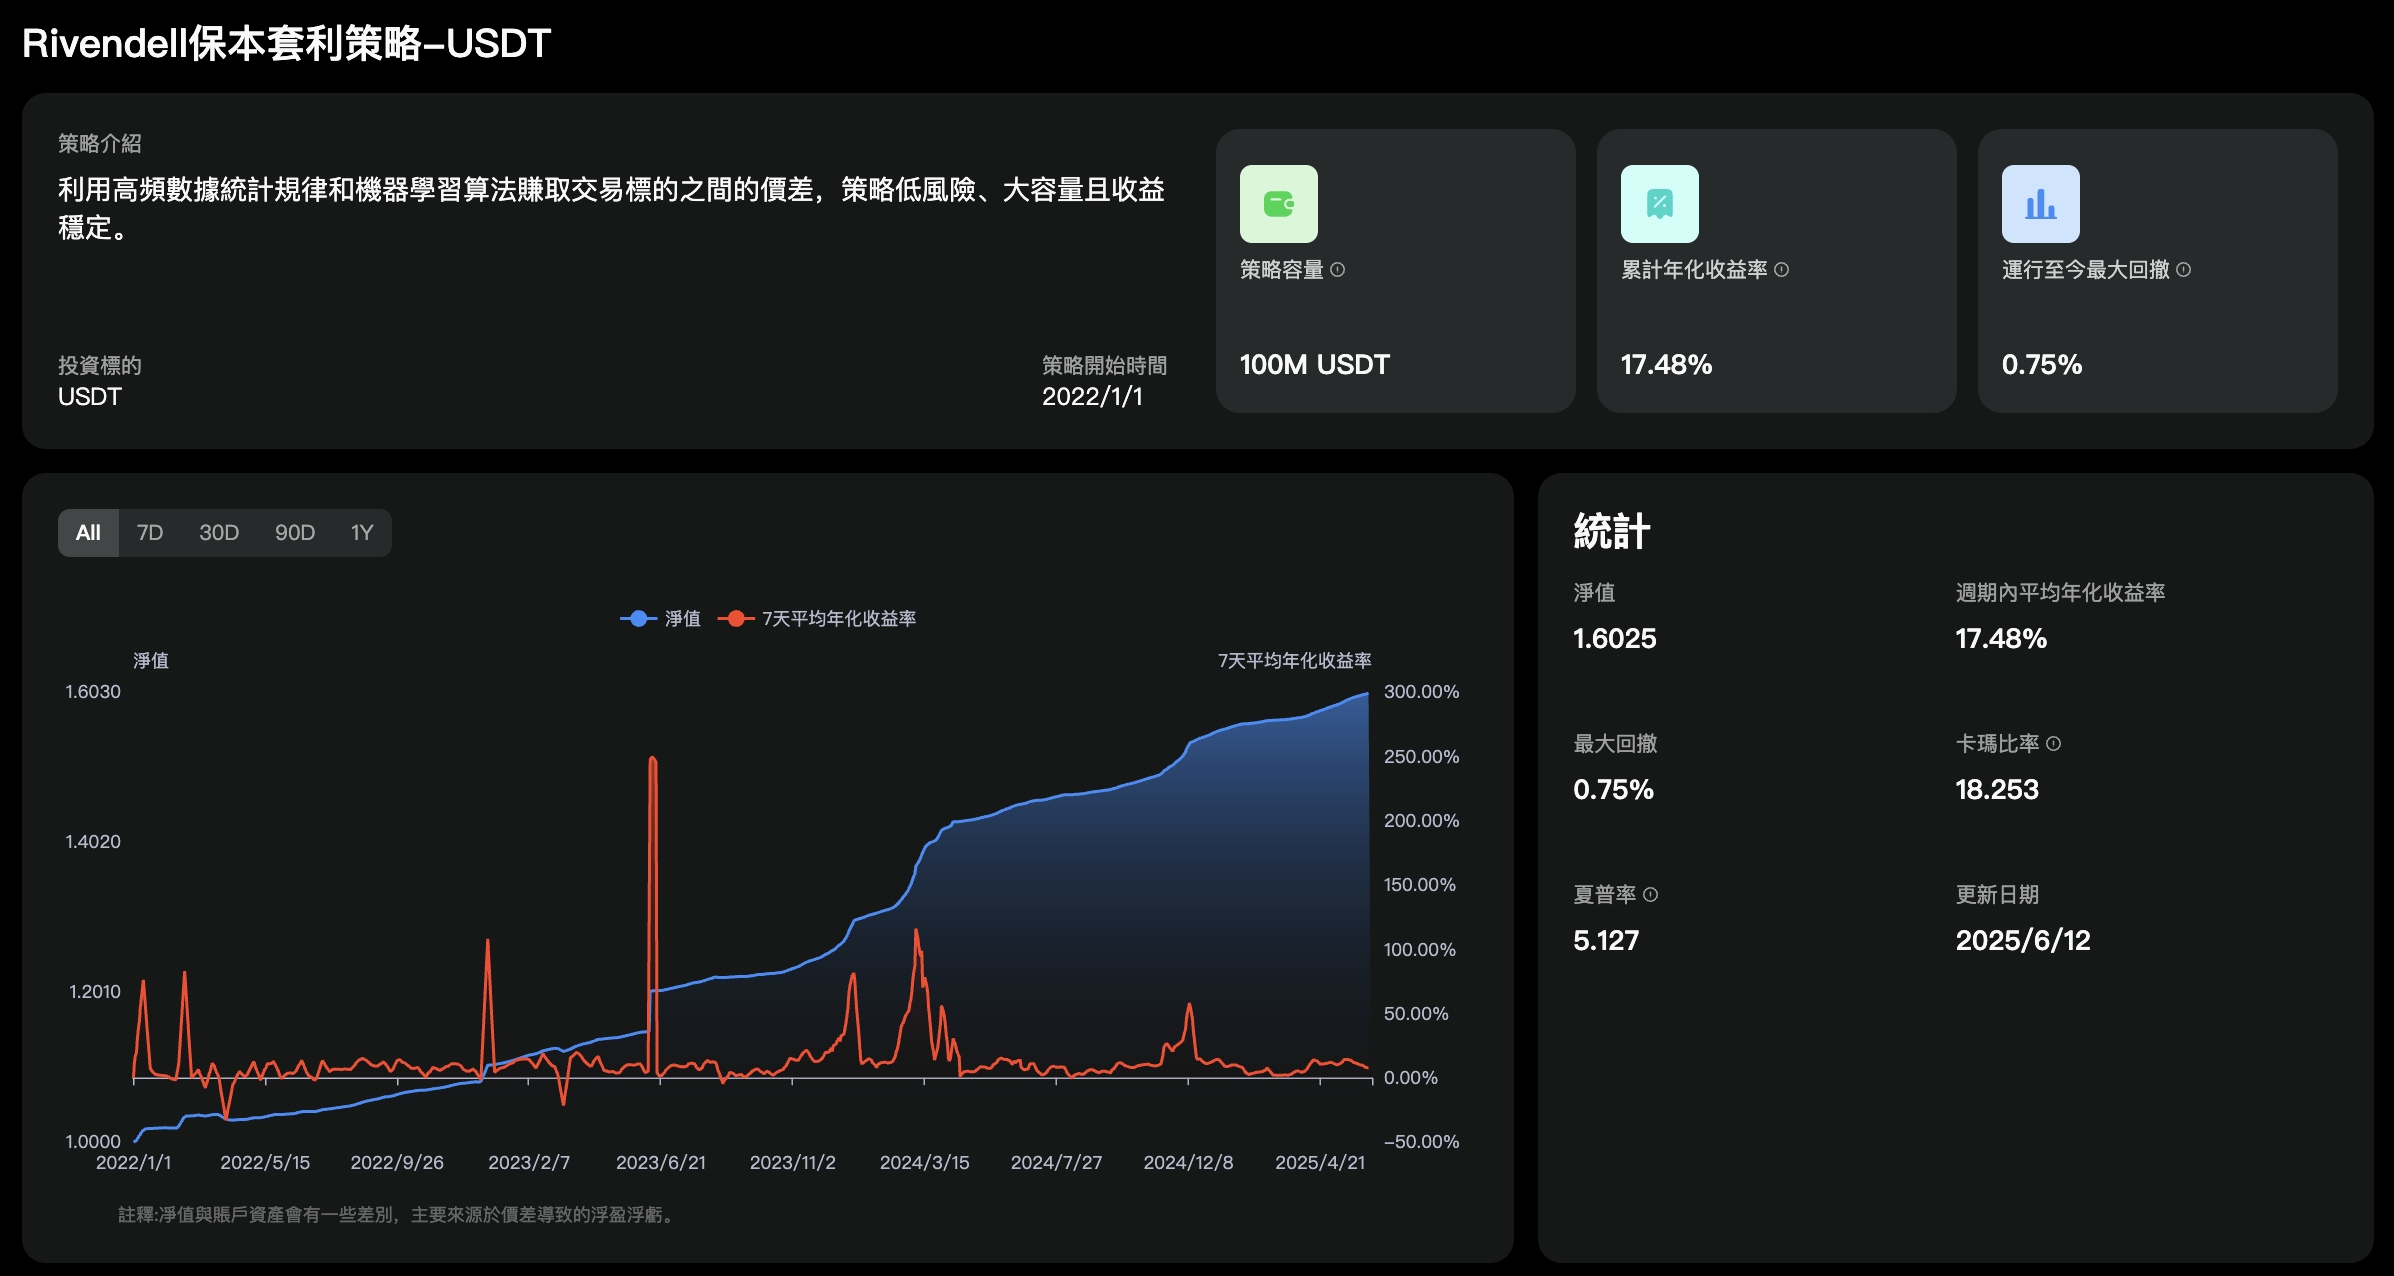Click the 18.253 Calmar ratio value
The image size is (2394, 1276).
point(1997,790)
